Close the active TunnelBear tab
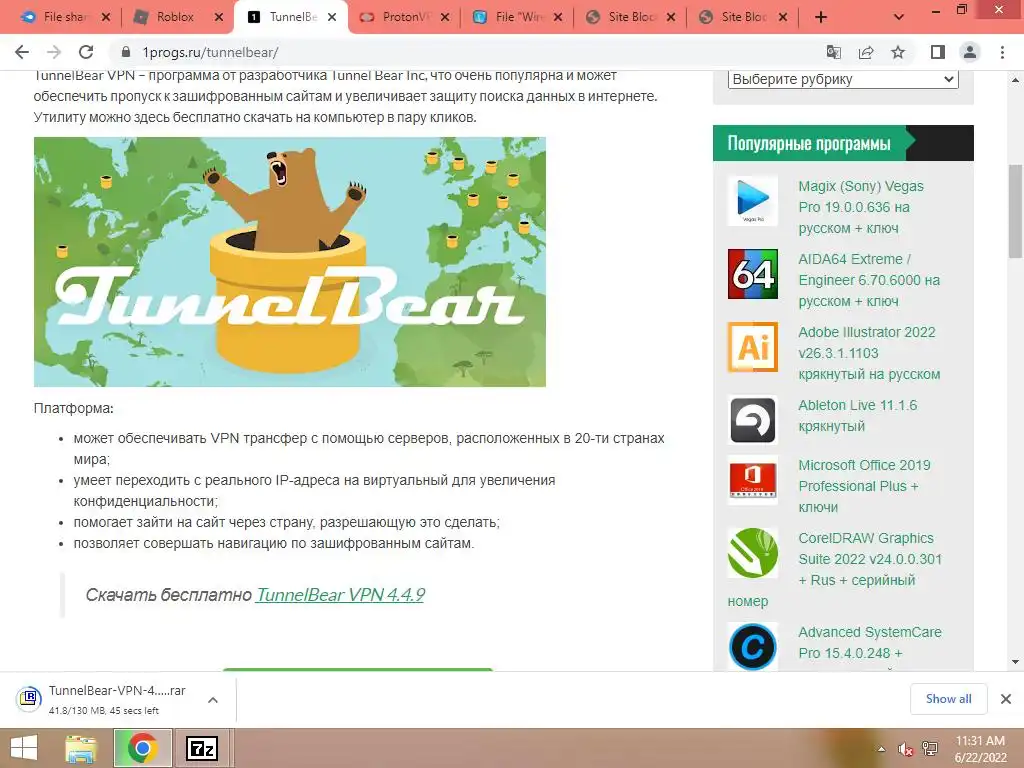The width and height of the screenshot is (1024, 768). pos(332,18)
